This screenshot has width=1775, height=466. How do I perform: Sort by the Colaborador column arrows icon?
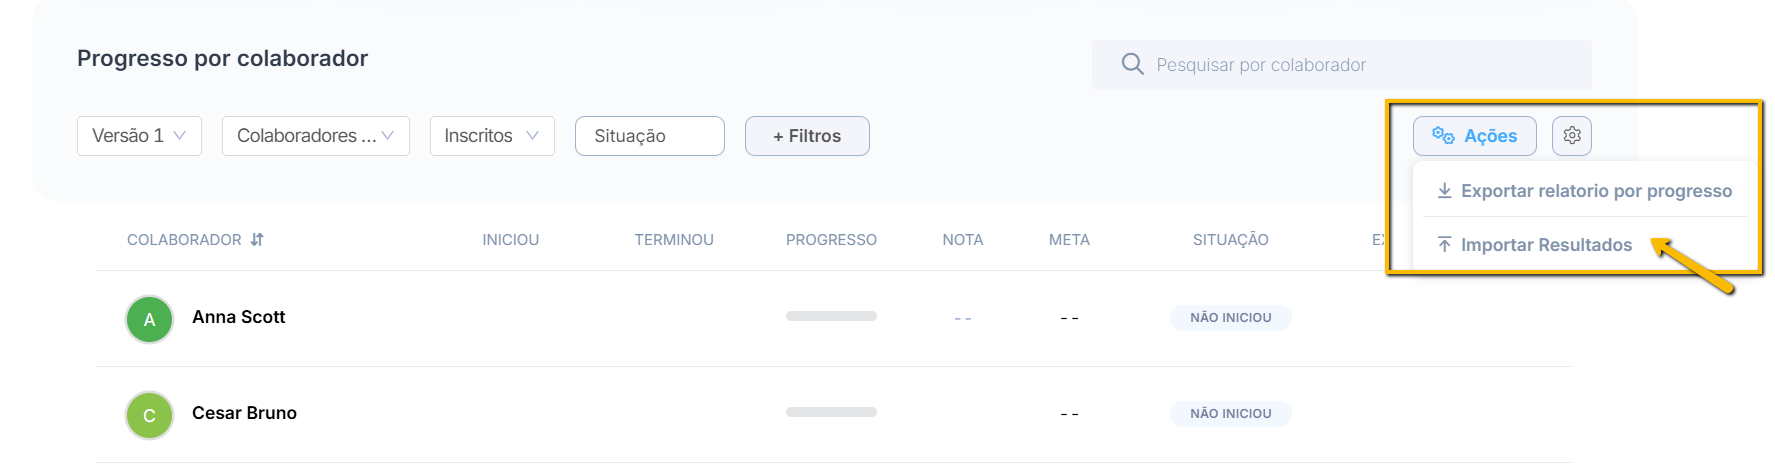tap(257, 240)
